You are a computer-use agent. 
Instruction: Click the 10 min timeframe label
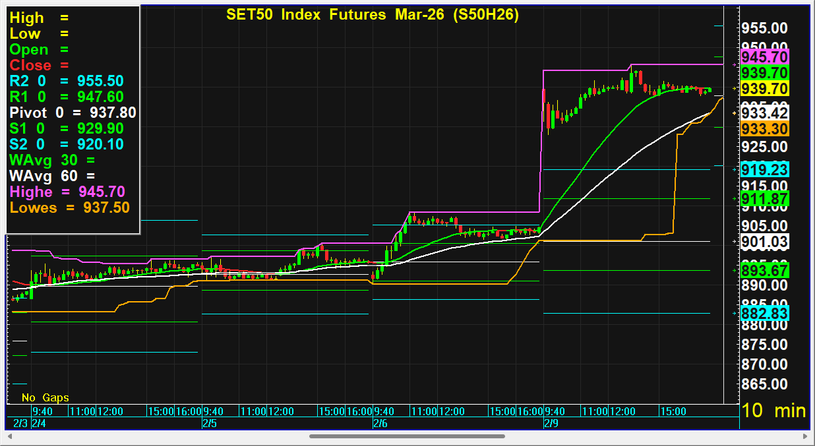coord(773,411)
